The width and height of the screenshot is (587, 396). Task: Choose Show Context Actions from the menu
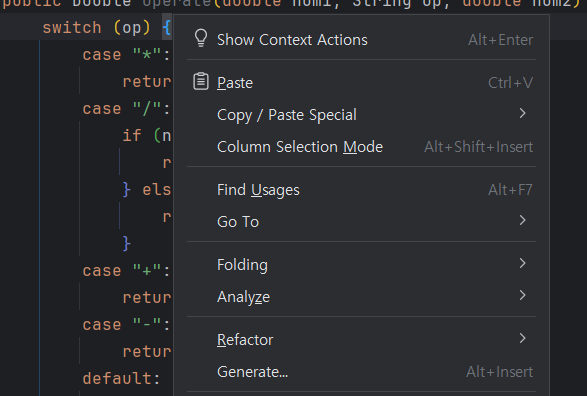point(362,39)
